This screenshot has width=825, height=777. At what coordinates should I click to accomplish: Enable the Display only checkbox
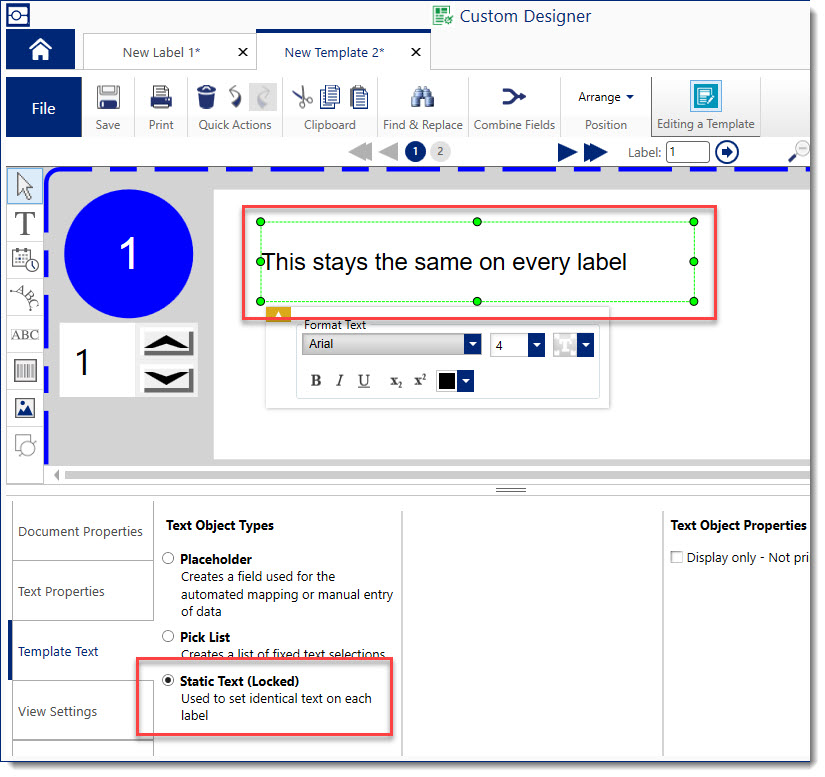[677, 558]
